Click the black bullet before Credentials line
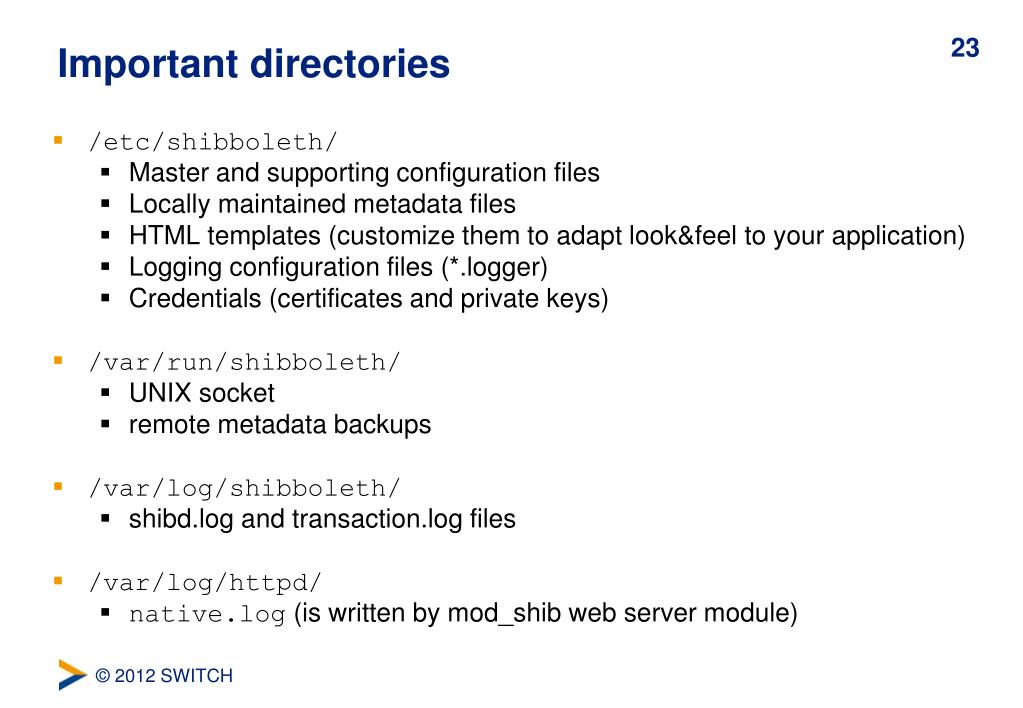 106,298
